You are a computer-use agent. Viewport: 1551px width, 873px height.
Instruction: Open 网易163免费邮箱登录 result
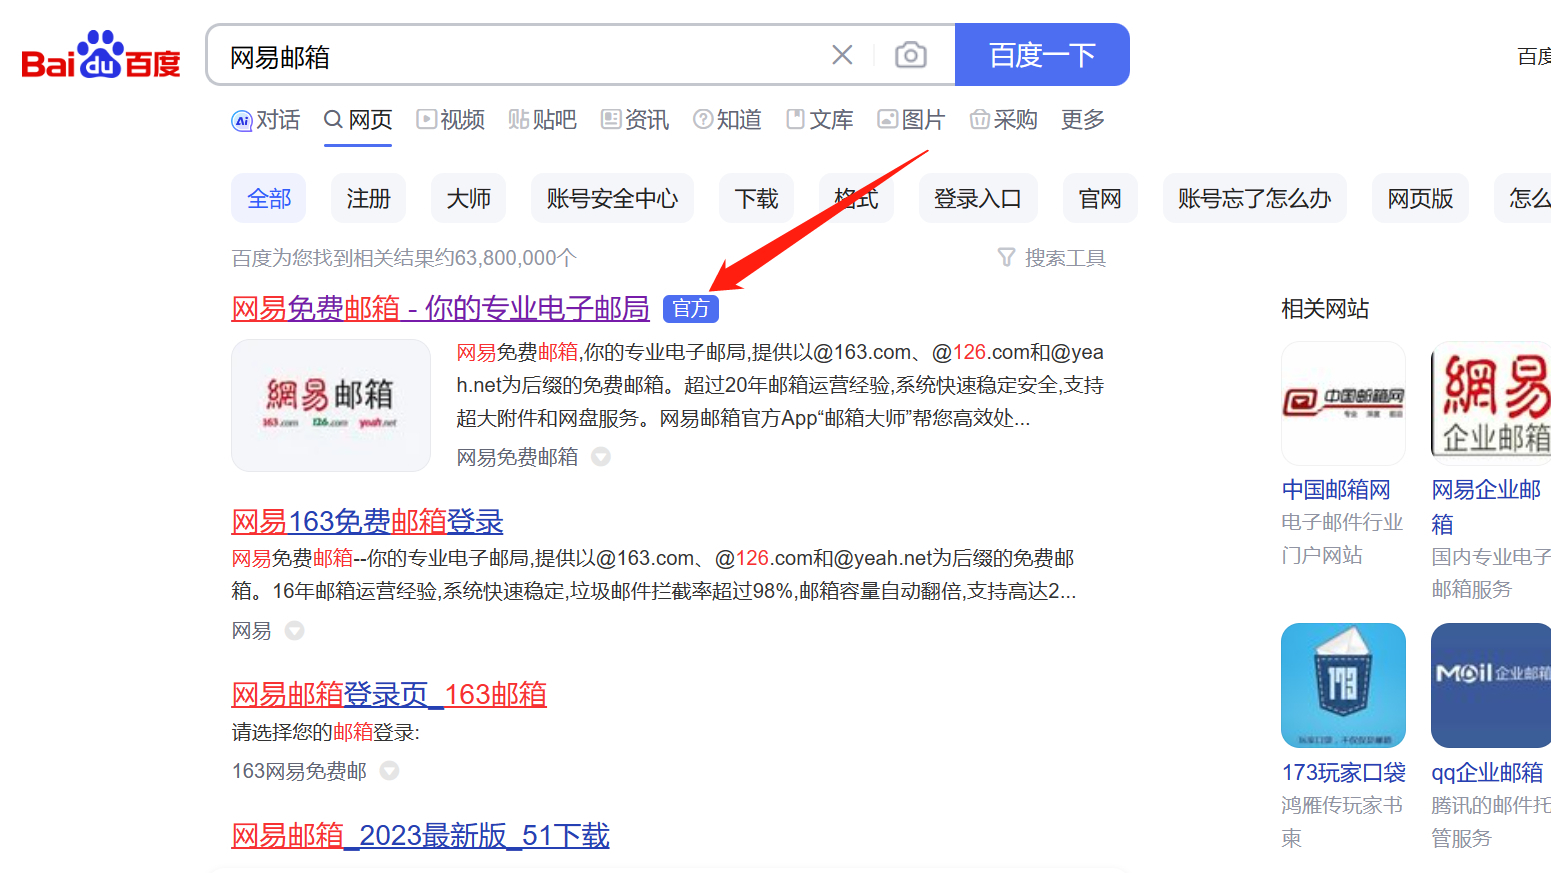click(x=367, y=521)
